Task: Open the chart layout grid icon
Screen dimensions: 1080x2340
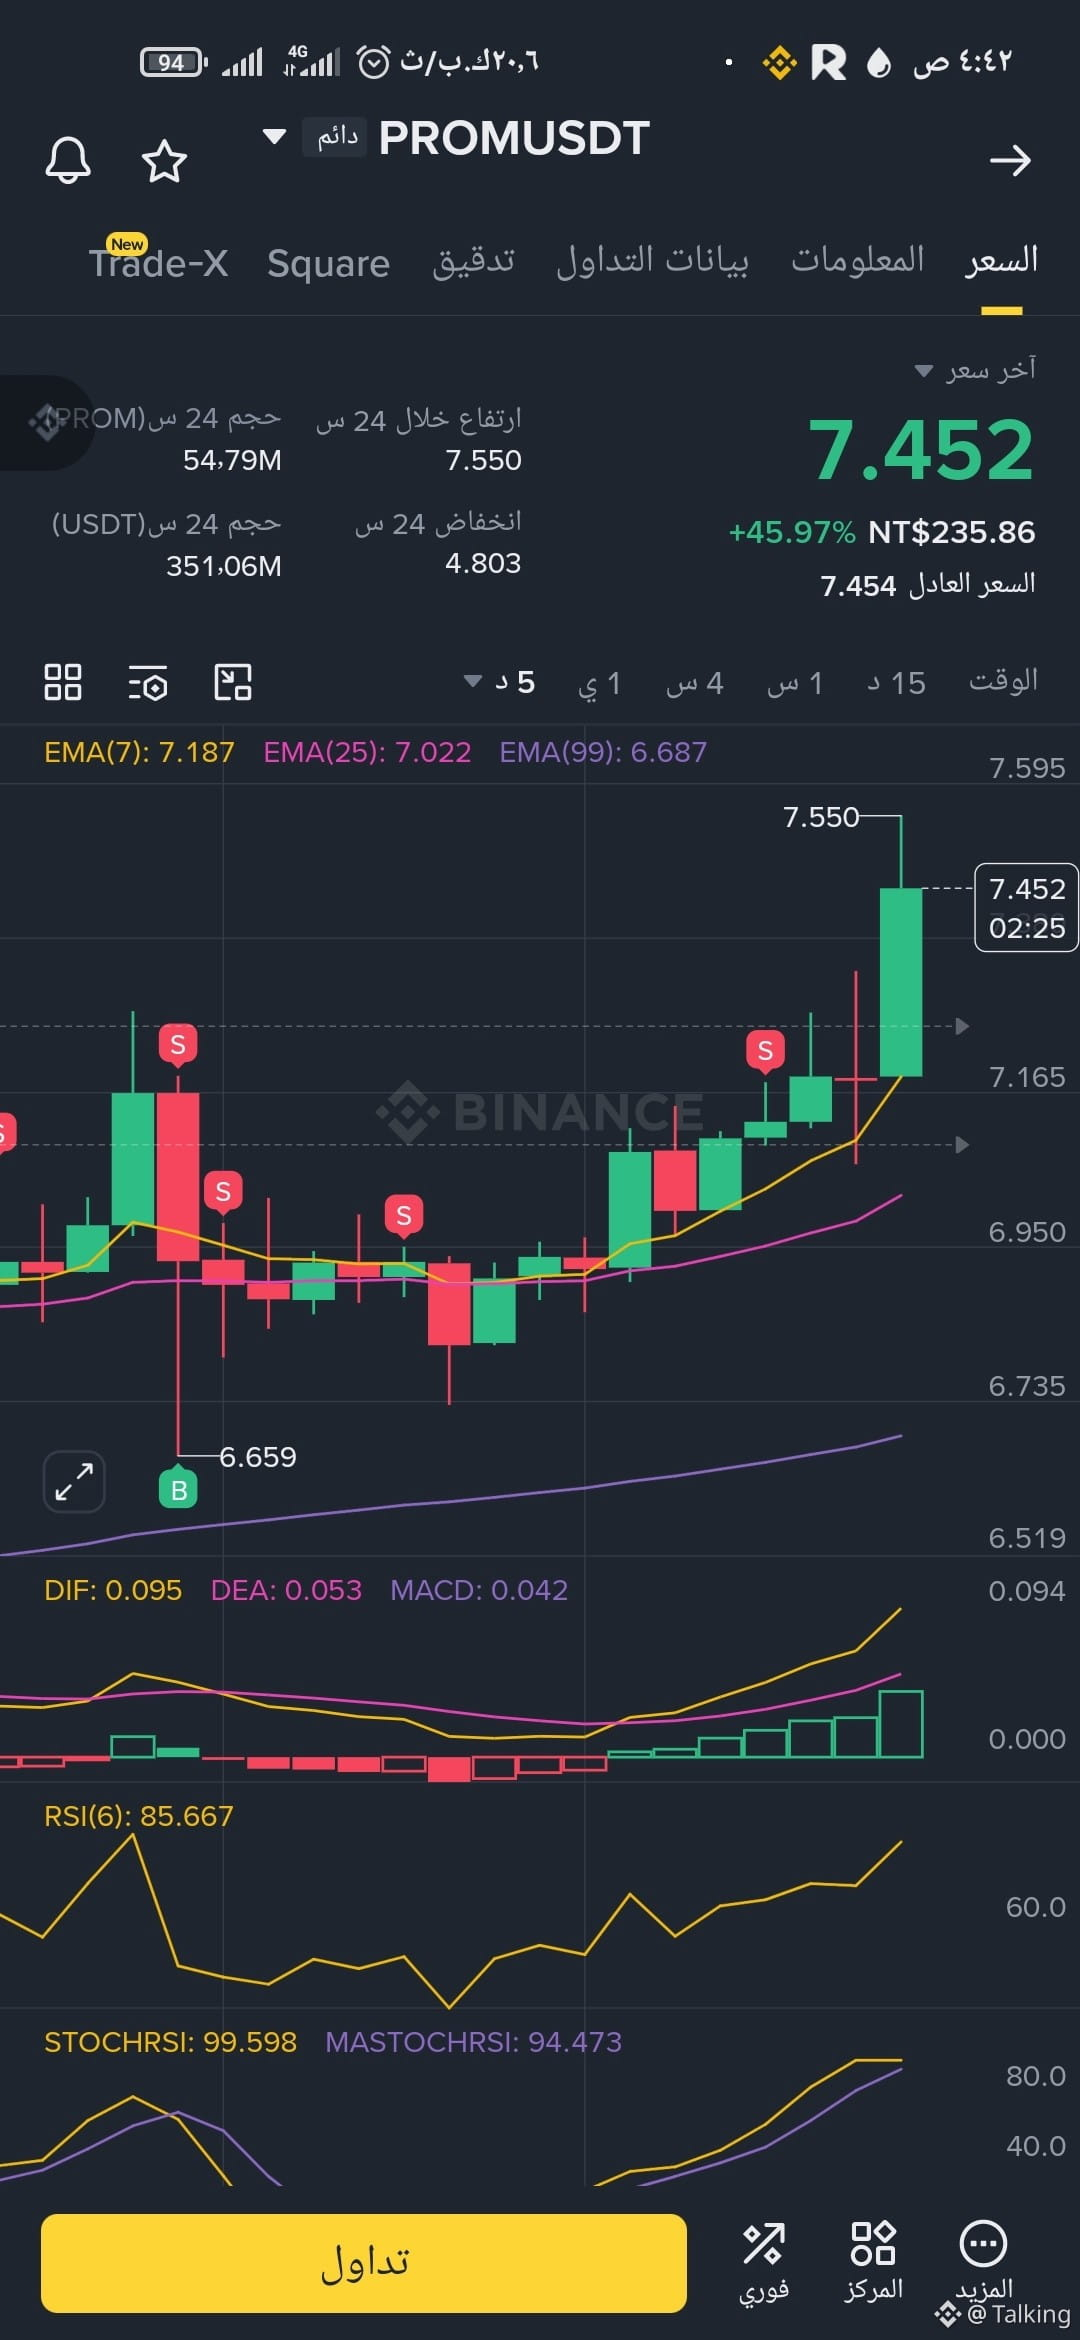Action: (x=63, y=682)
